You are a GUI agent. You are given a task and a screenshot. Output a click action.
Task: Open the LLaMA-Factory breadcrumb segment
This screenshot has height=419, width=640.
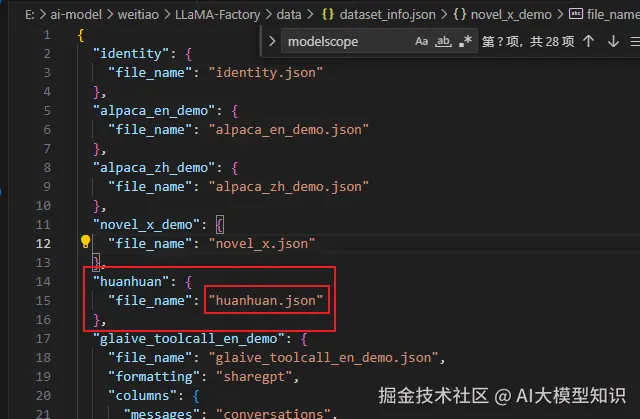pos(218,15)
